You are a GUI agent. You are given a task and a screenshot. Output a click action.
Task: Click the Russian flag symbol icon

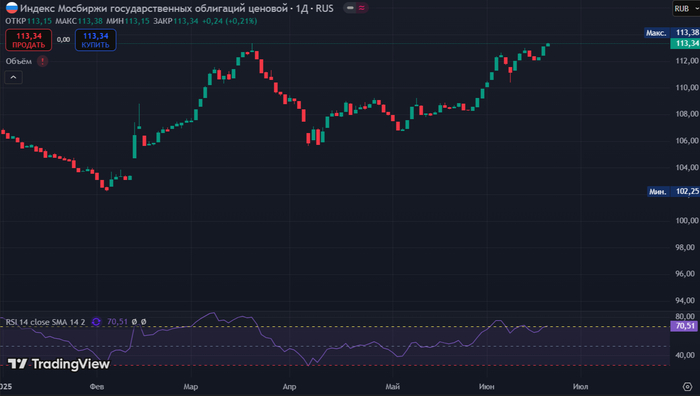(x=12, y=8)
